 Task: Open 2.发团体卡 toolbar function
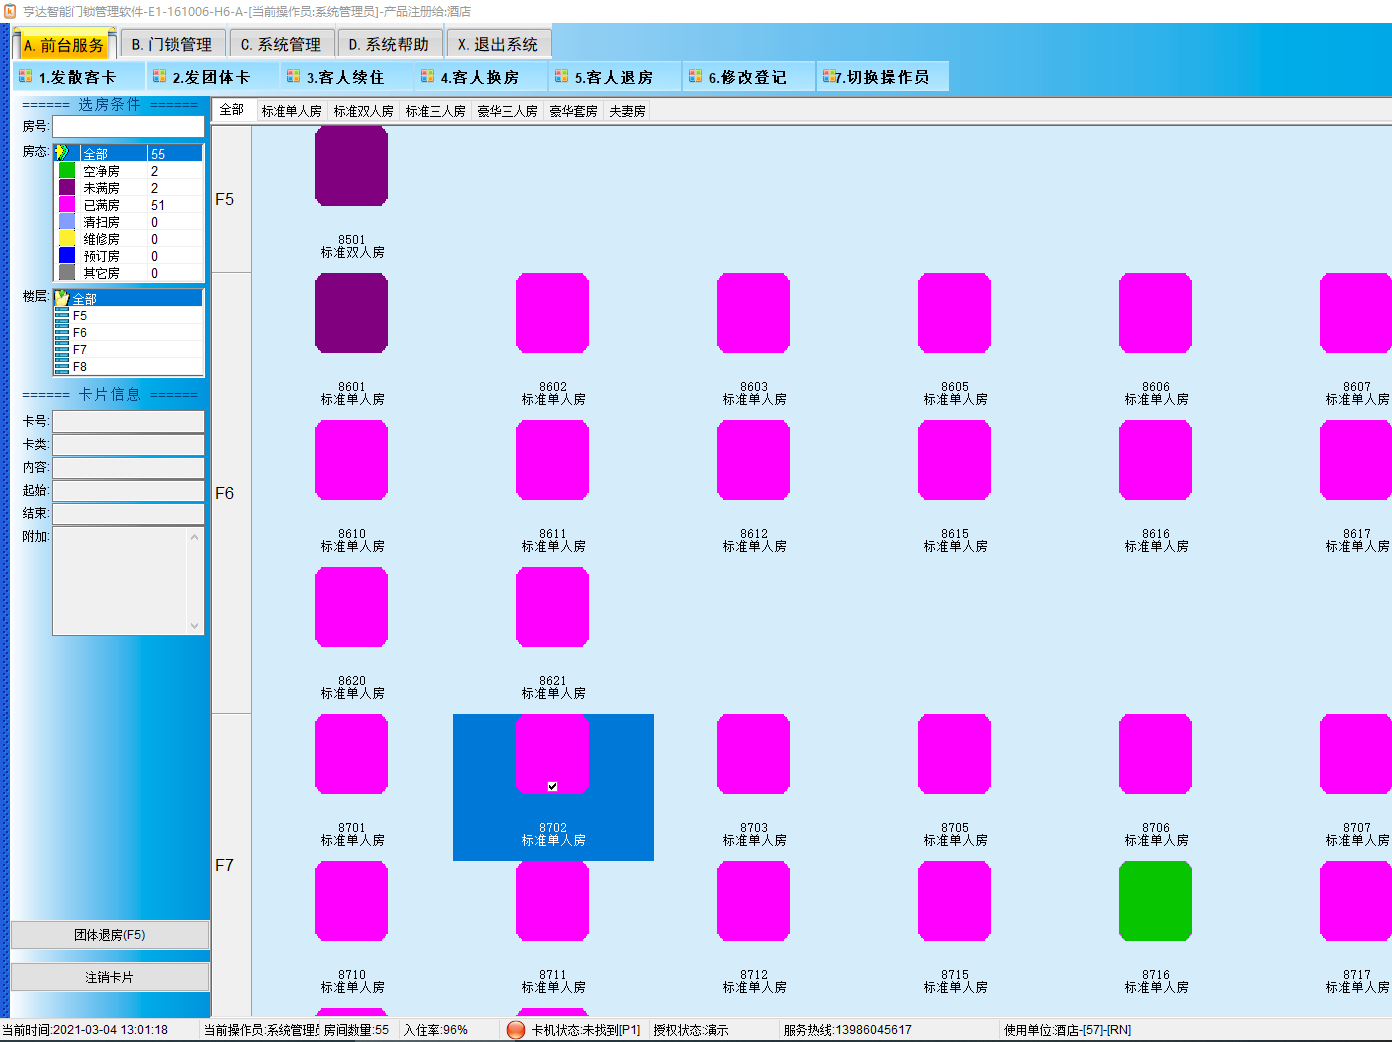[x=212, y=77]
